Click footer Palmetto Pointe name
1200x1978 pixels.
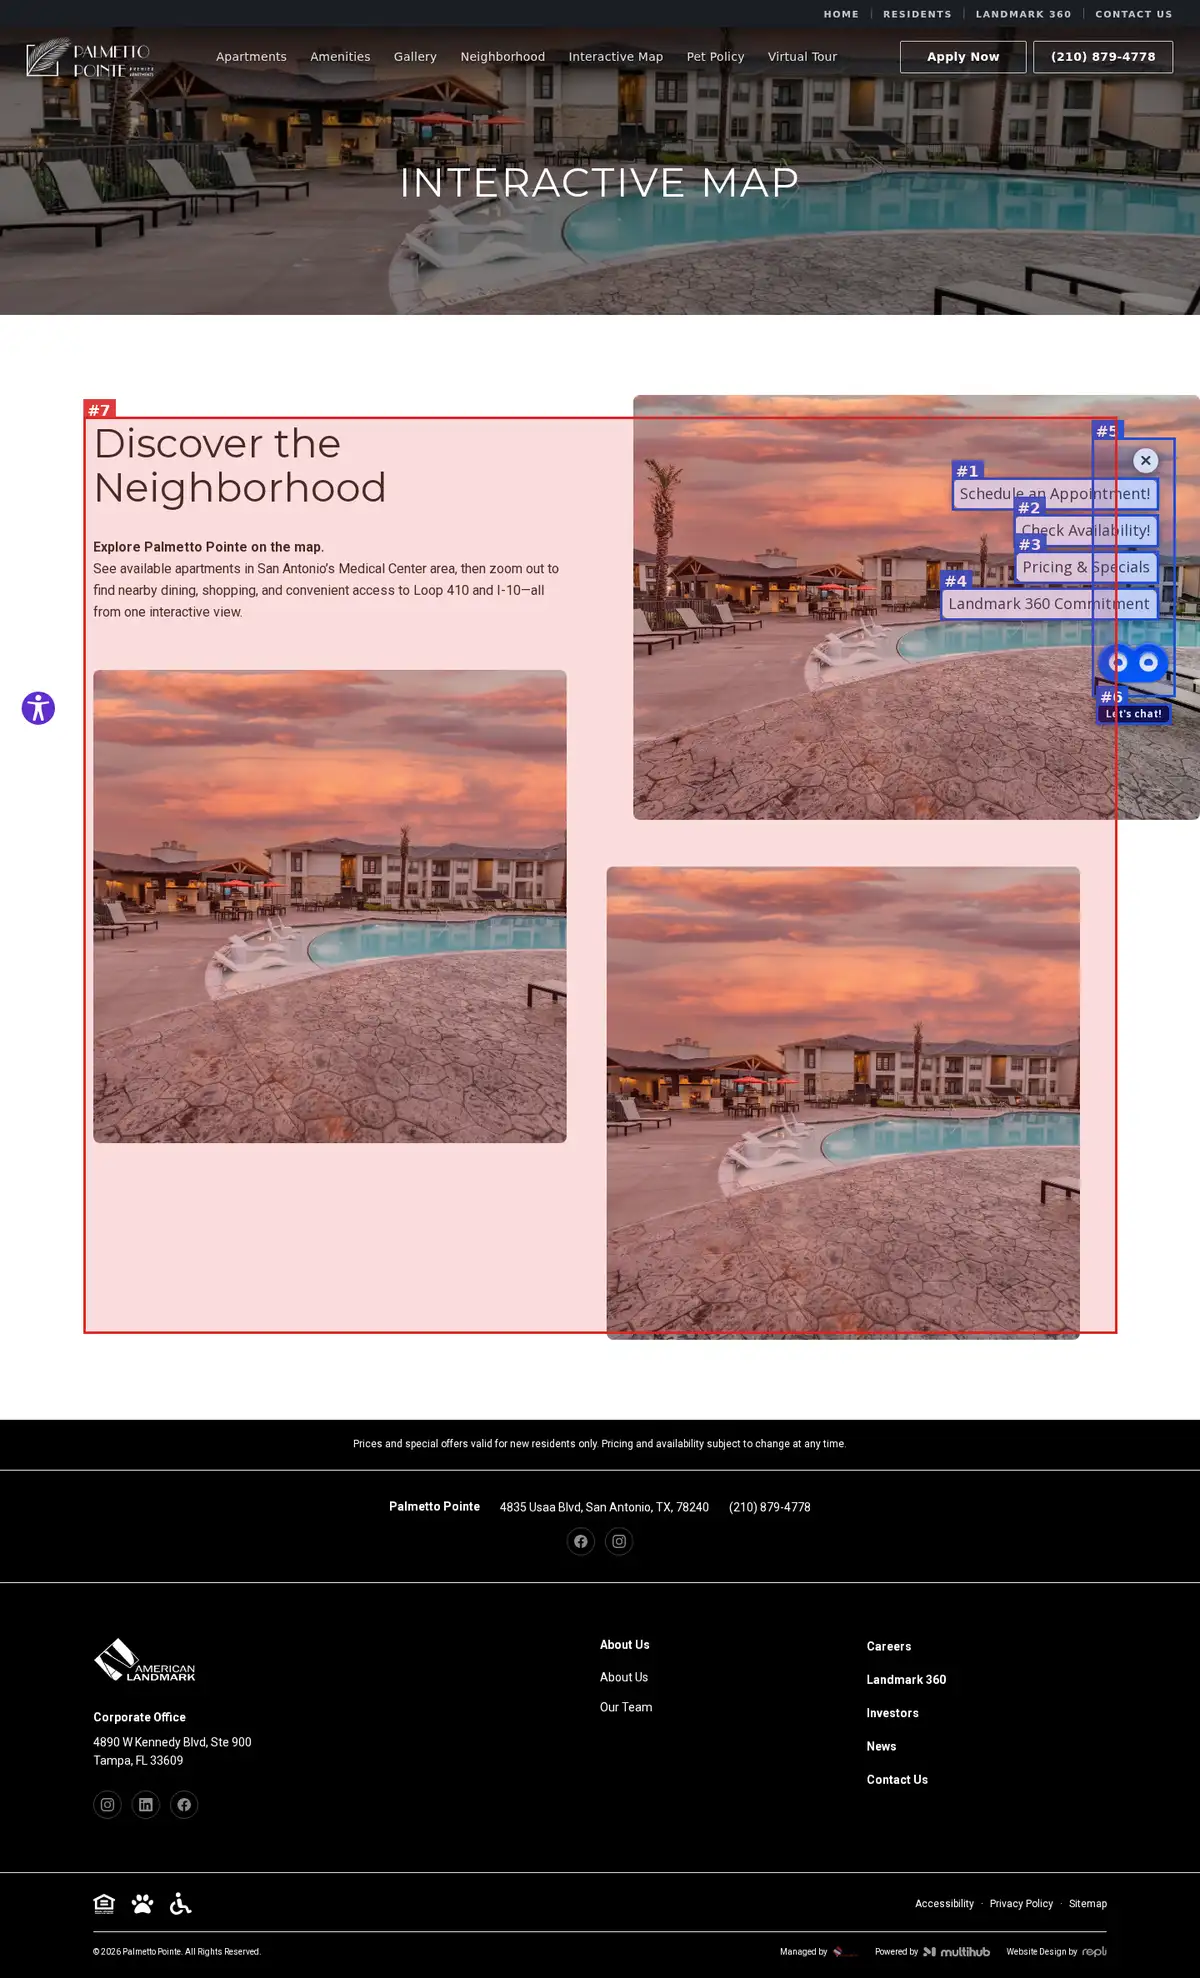434,1506
